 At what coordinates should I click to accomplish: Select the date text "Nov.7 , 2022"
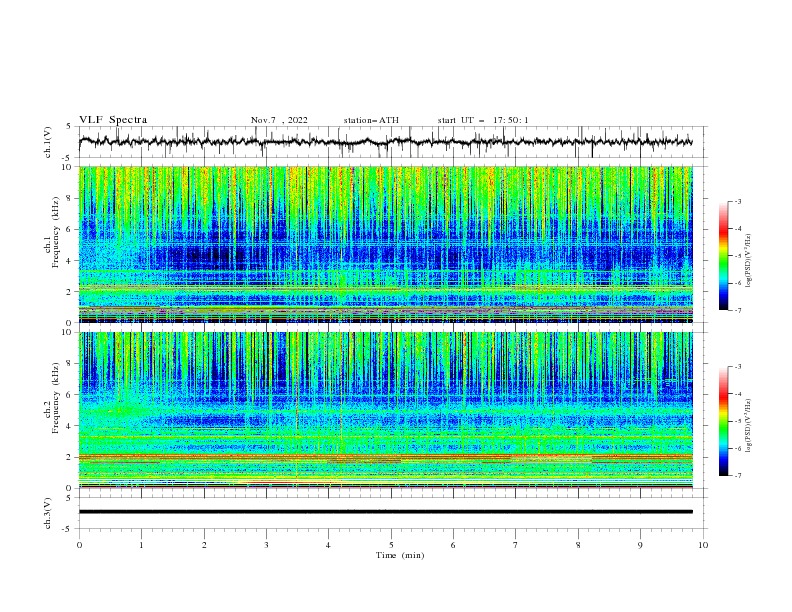pos(279,120)
